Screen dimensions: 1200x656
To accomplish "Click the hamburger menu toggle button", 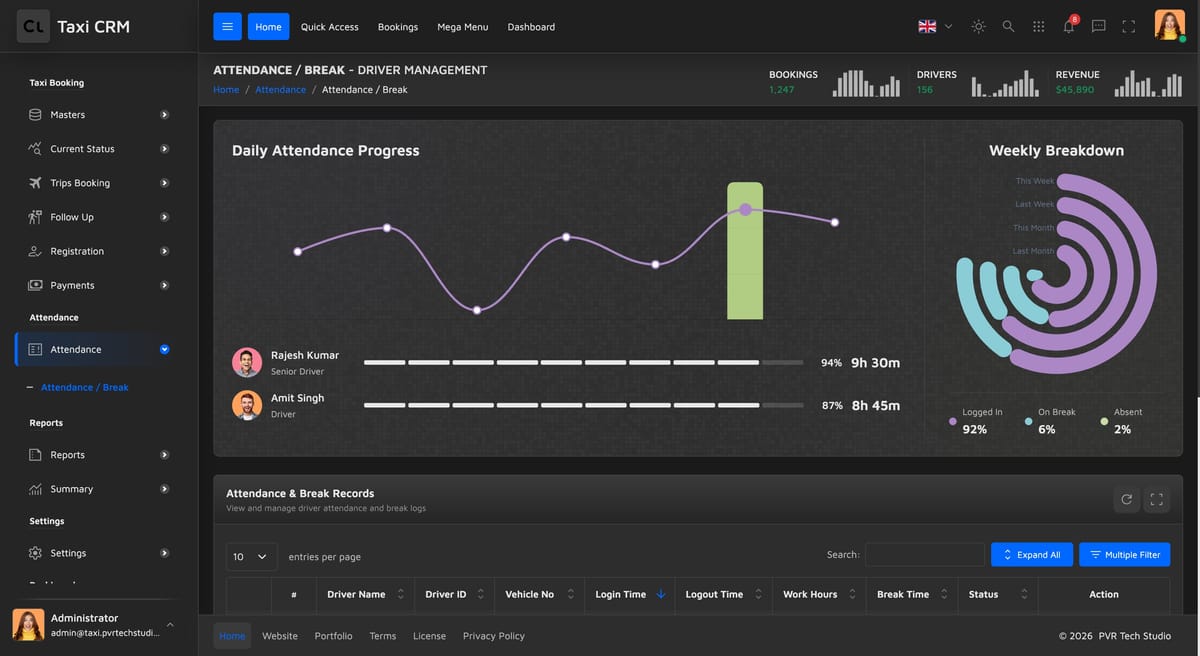I will point(227,27).
